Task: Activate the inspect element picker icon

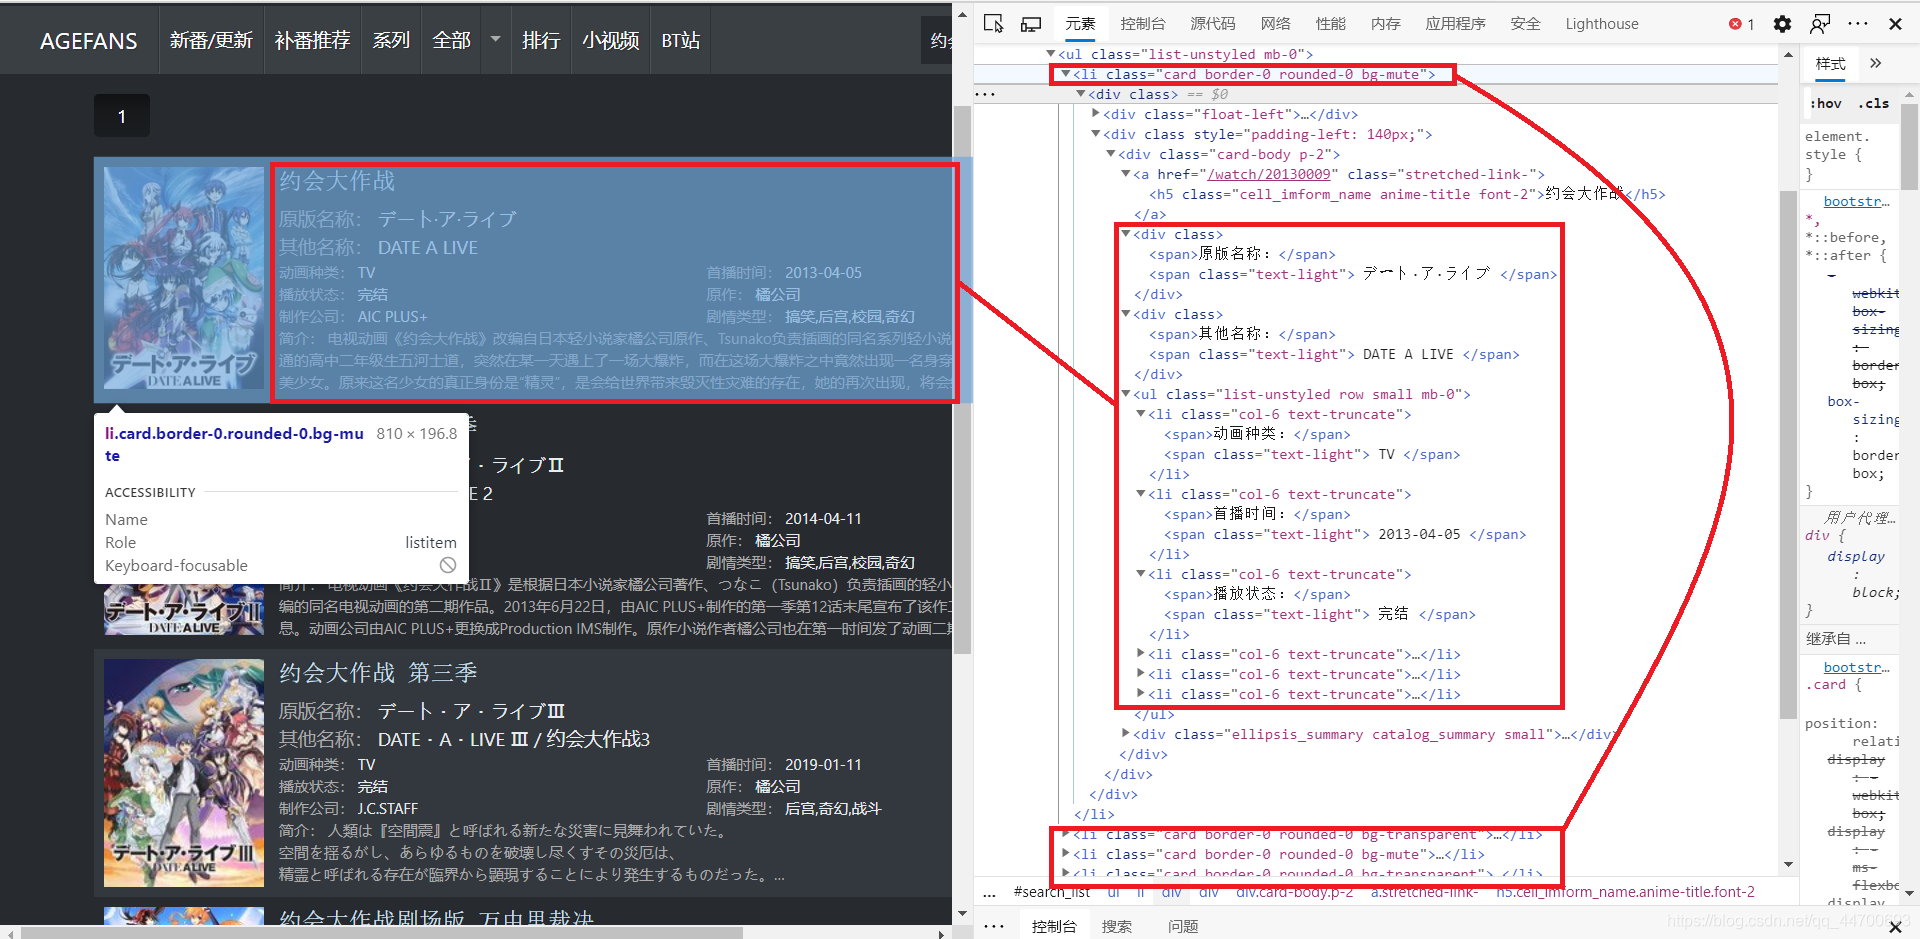Action: [993, 23]
